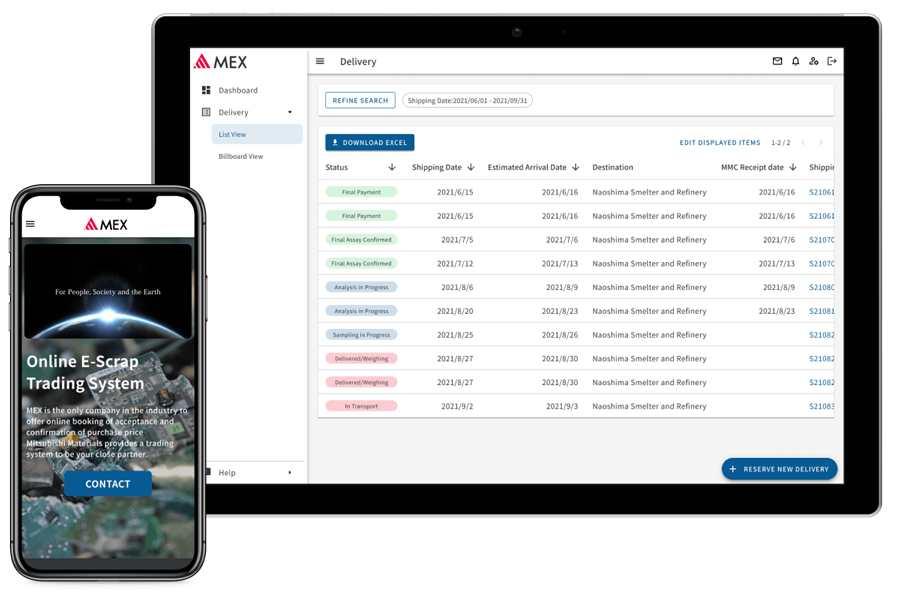Click the logout icon
900x597 pixels.
coord(832,61)
